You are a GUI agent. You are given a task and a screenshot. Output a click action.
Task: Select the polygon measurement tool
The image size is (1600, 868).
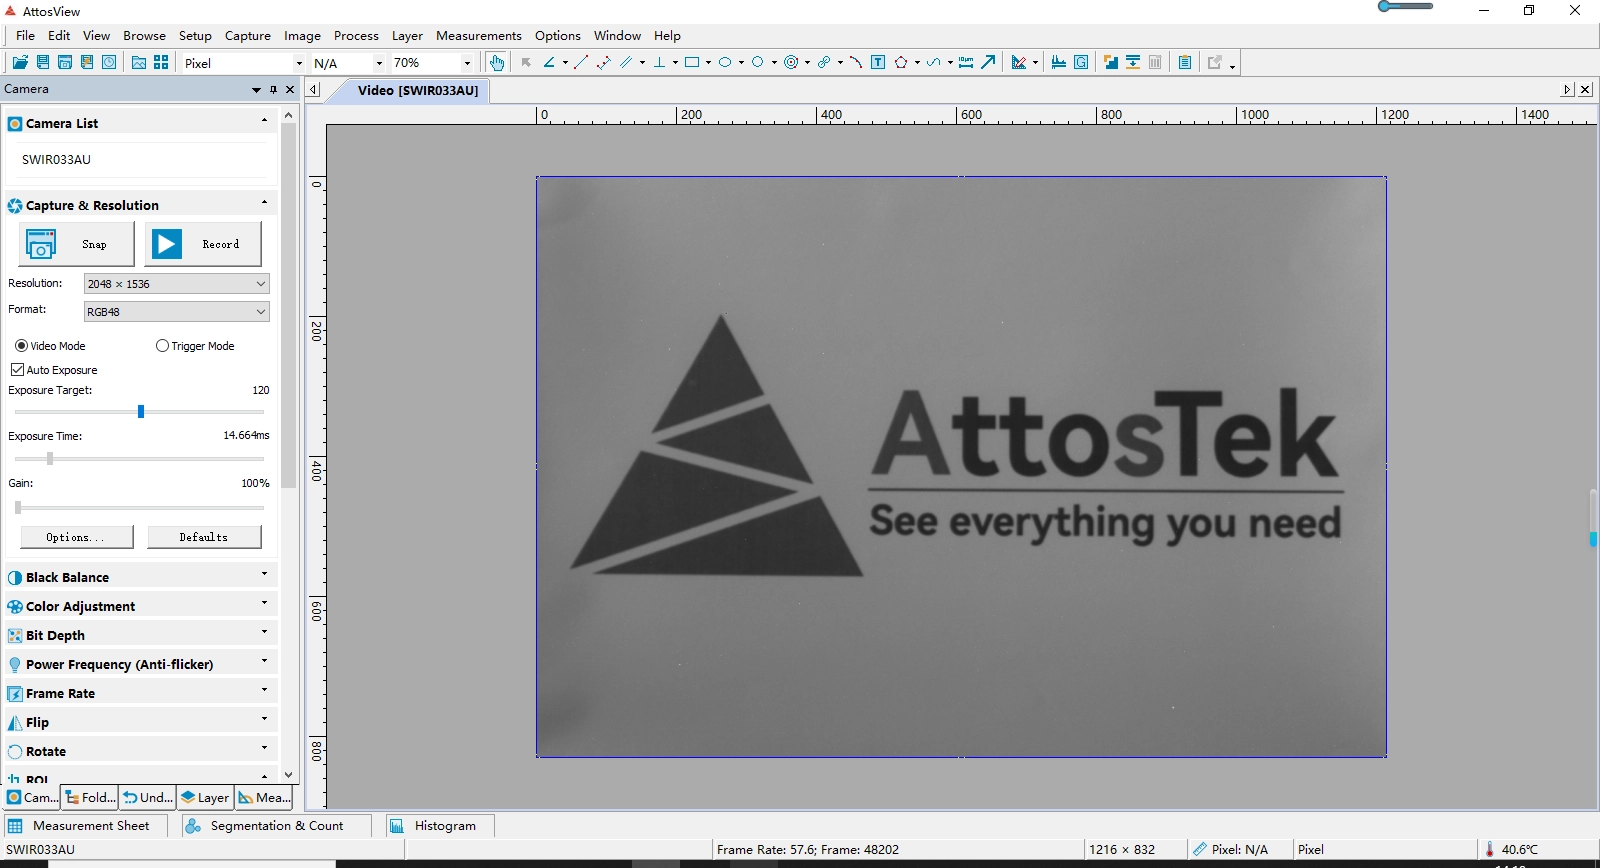click(x=901, y=62)
